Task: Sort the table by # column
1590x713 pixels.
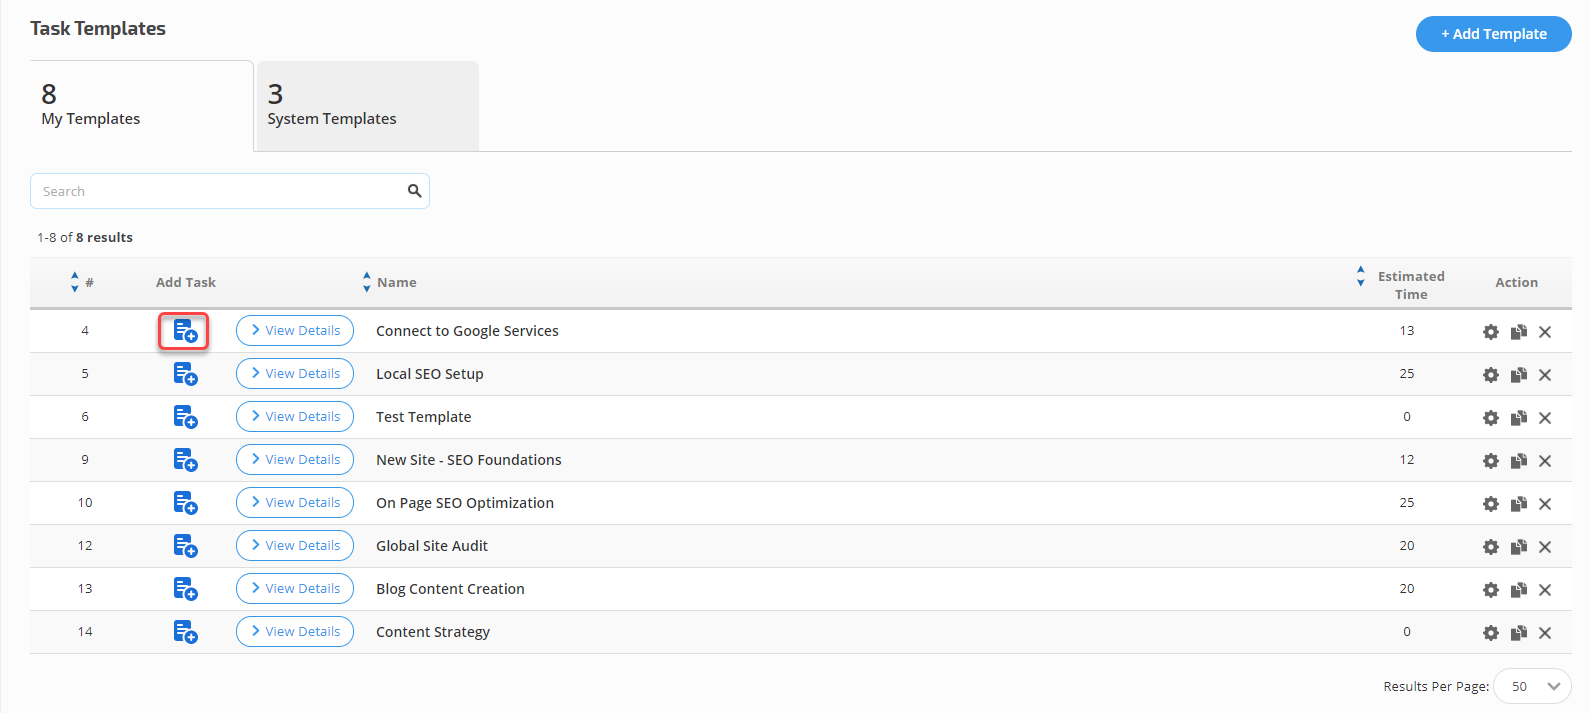Action: 75,282
